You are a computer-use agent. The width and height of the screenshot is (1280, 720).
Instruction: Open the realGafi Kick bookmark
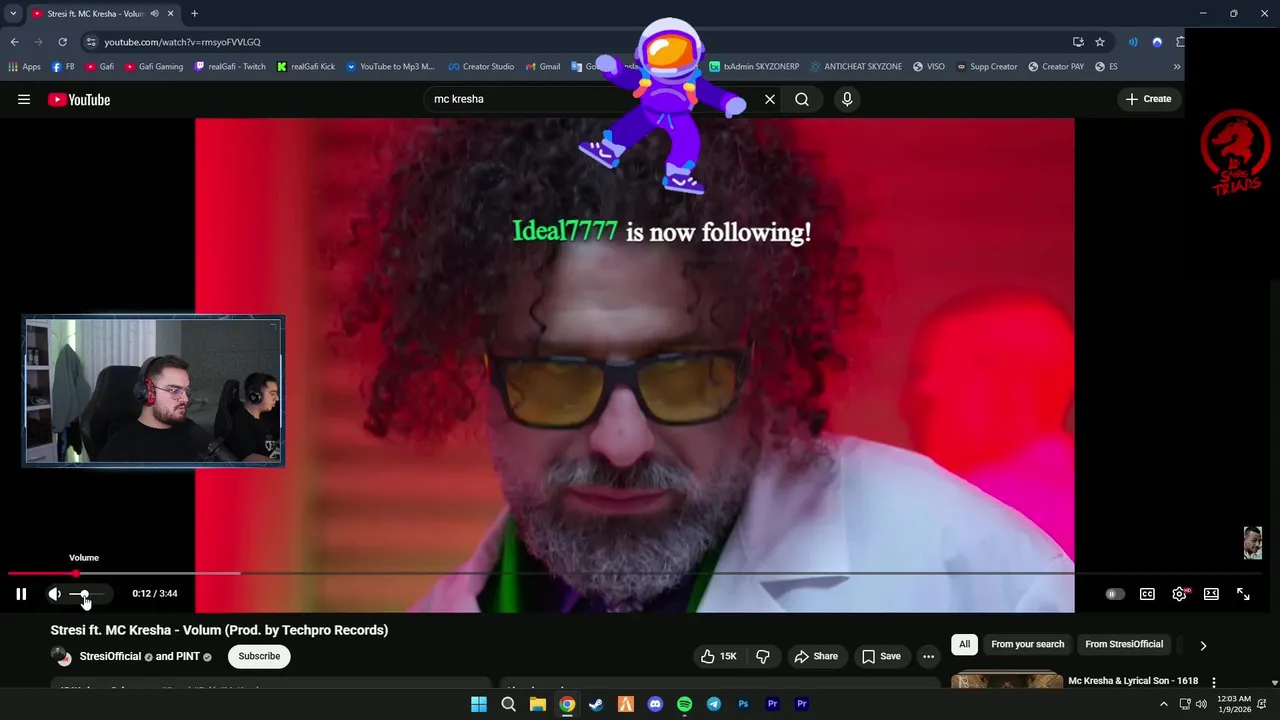(x=306, y=67)
